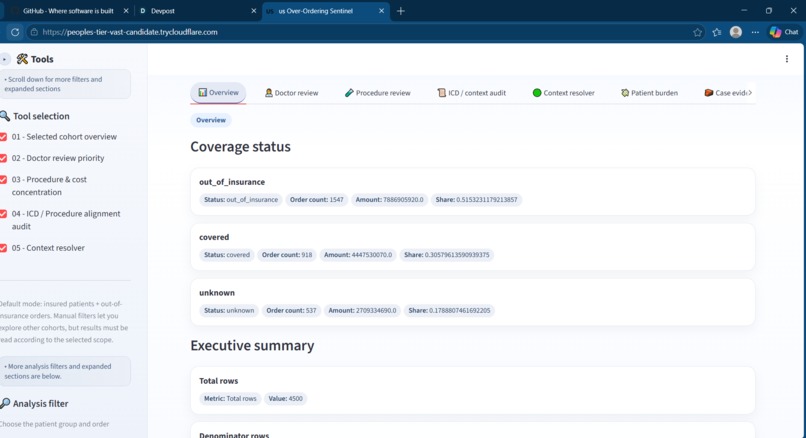Click the Coverage status heading

point(240,147)
